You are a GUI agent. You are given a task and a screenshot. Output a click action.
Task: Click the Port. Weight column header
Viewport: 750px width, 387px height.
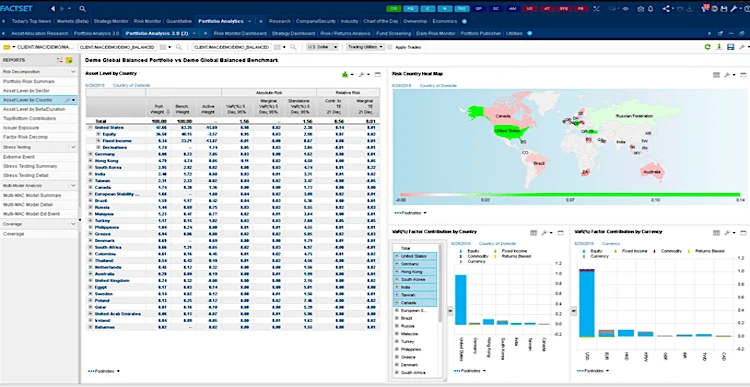[x=158, y=108]
